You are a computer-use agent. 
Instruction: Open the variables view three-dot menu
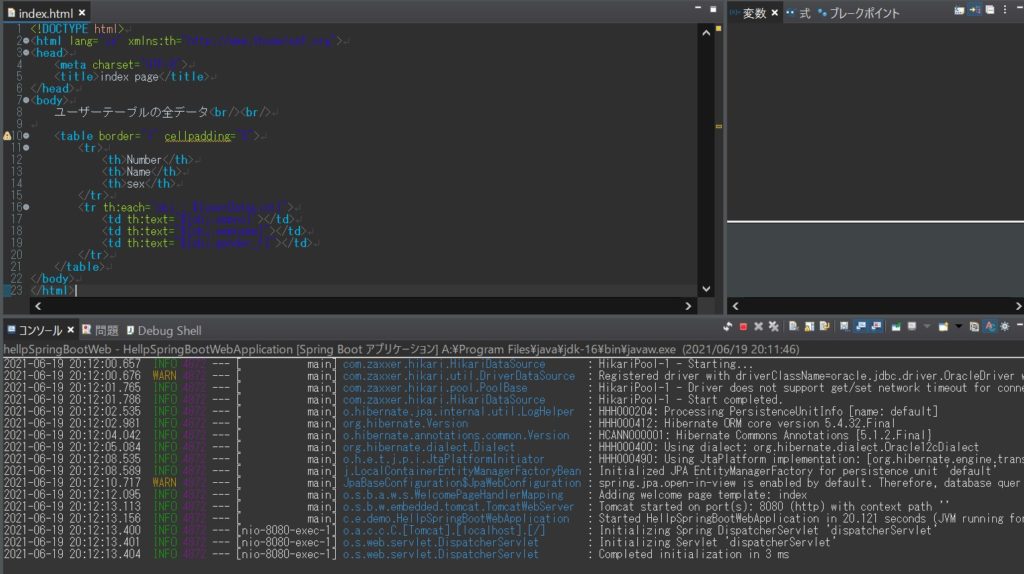tap(1004, 11)
